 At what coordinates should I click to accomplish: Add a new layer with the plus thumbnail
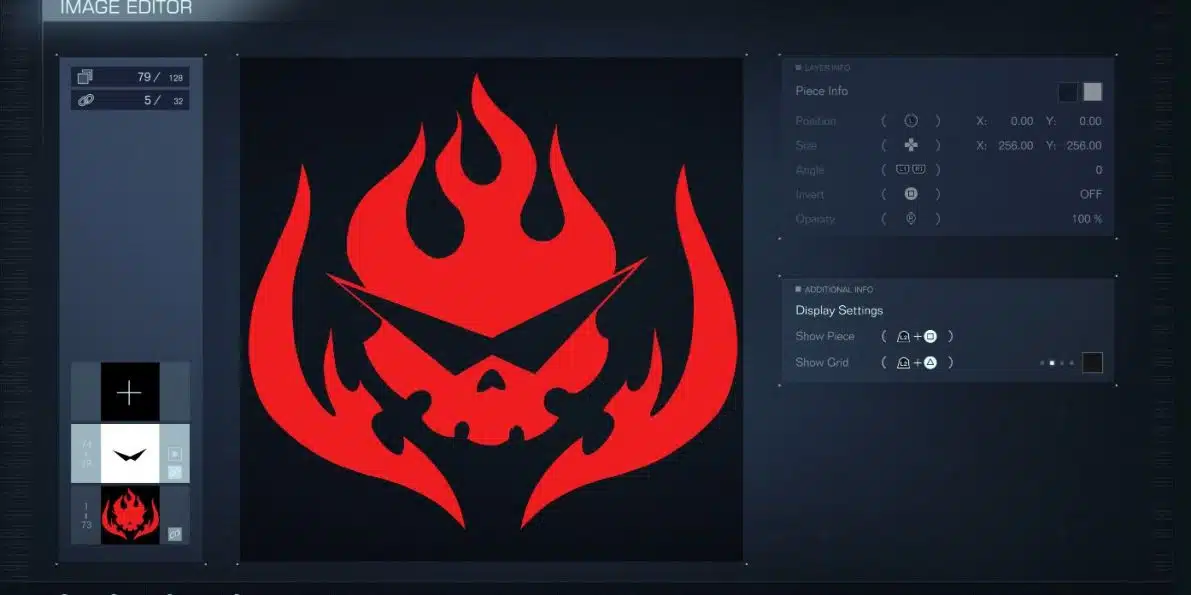(x=130, y=392)
